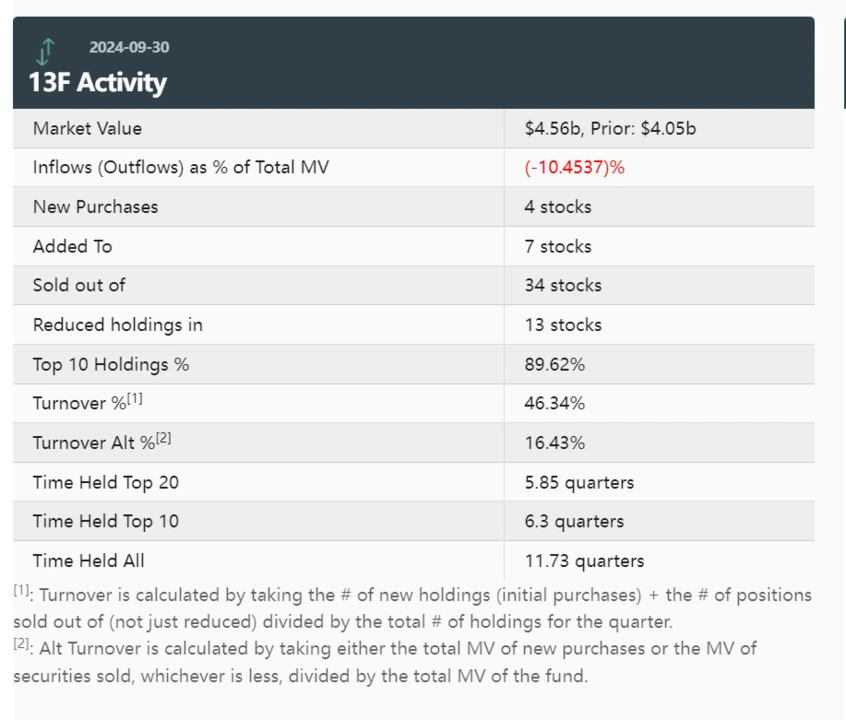The height and width of the screenshot is (720, 846).
Task: Click the 89.62% holdings value
Action: click(554, 364)
